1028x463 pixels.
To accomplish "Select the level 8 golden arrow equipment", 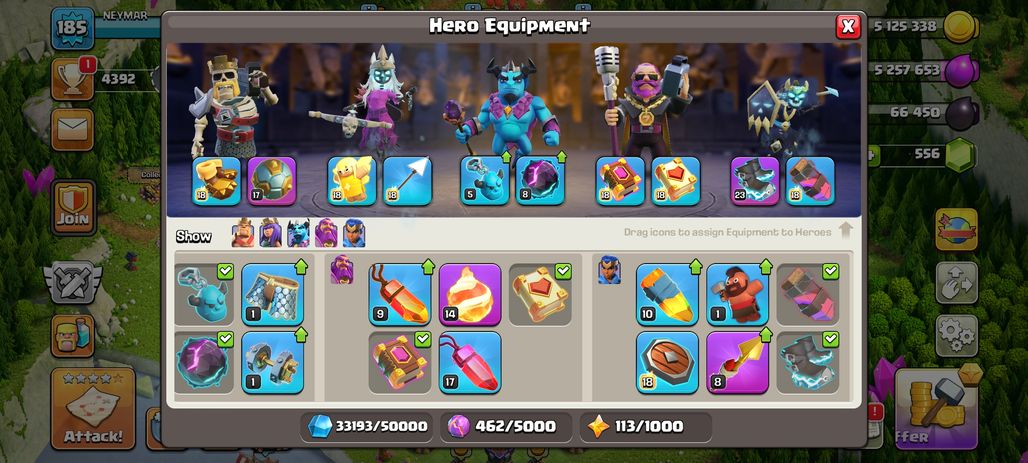I will coord(737,362).
